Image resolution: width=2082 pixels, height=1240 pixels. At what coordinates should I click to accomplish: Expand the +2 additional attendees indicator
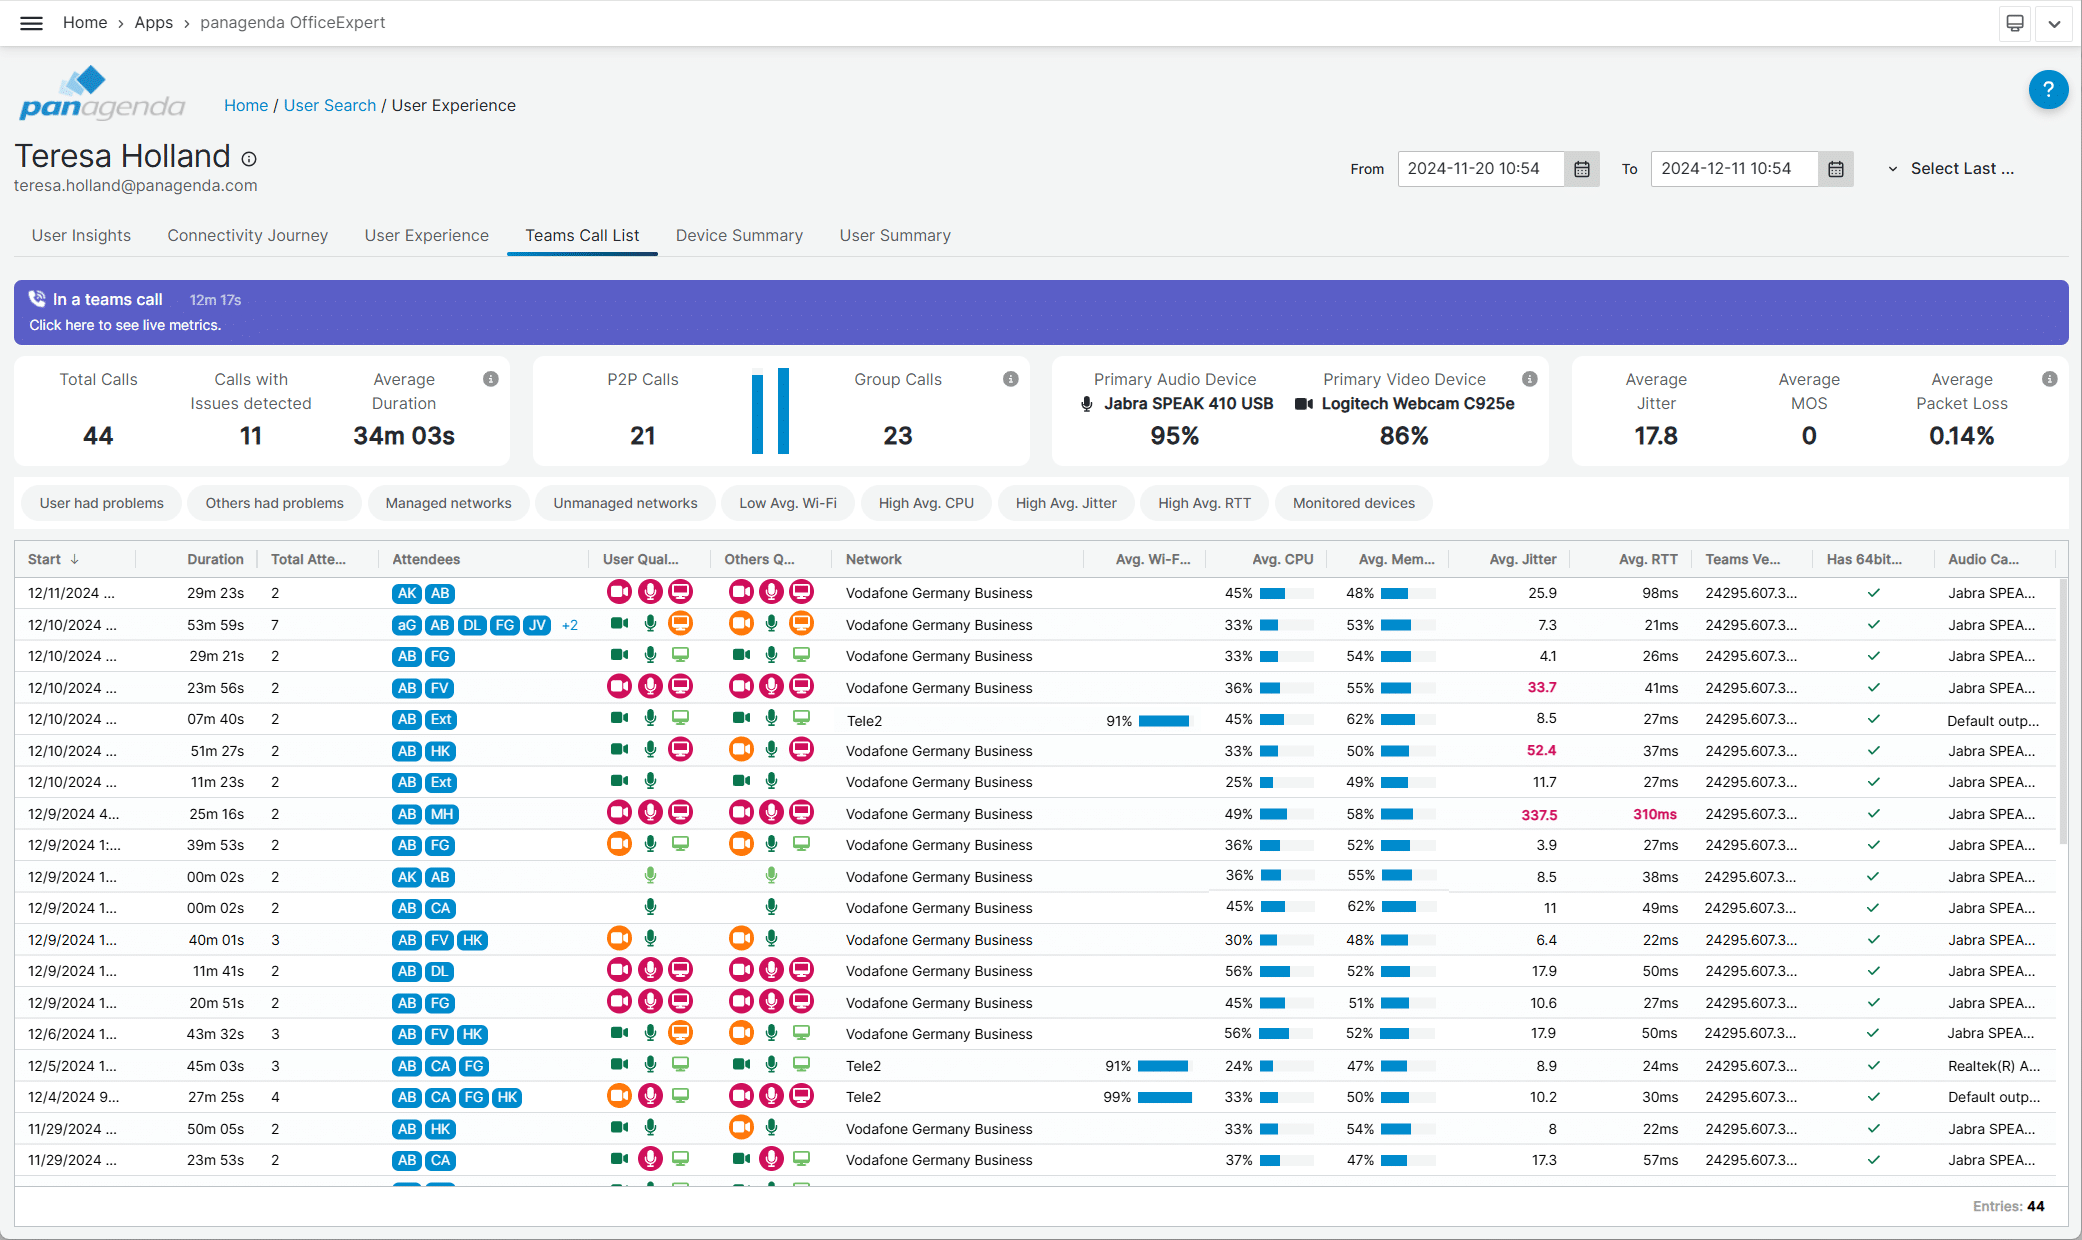[569, 625]
